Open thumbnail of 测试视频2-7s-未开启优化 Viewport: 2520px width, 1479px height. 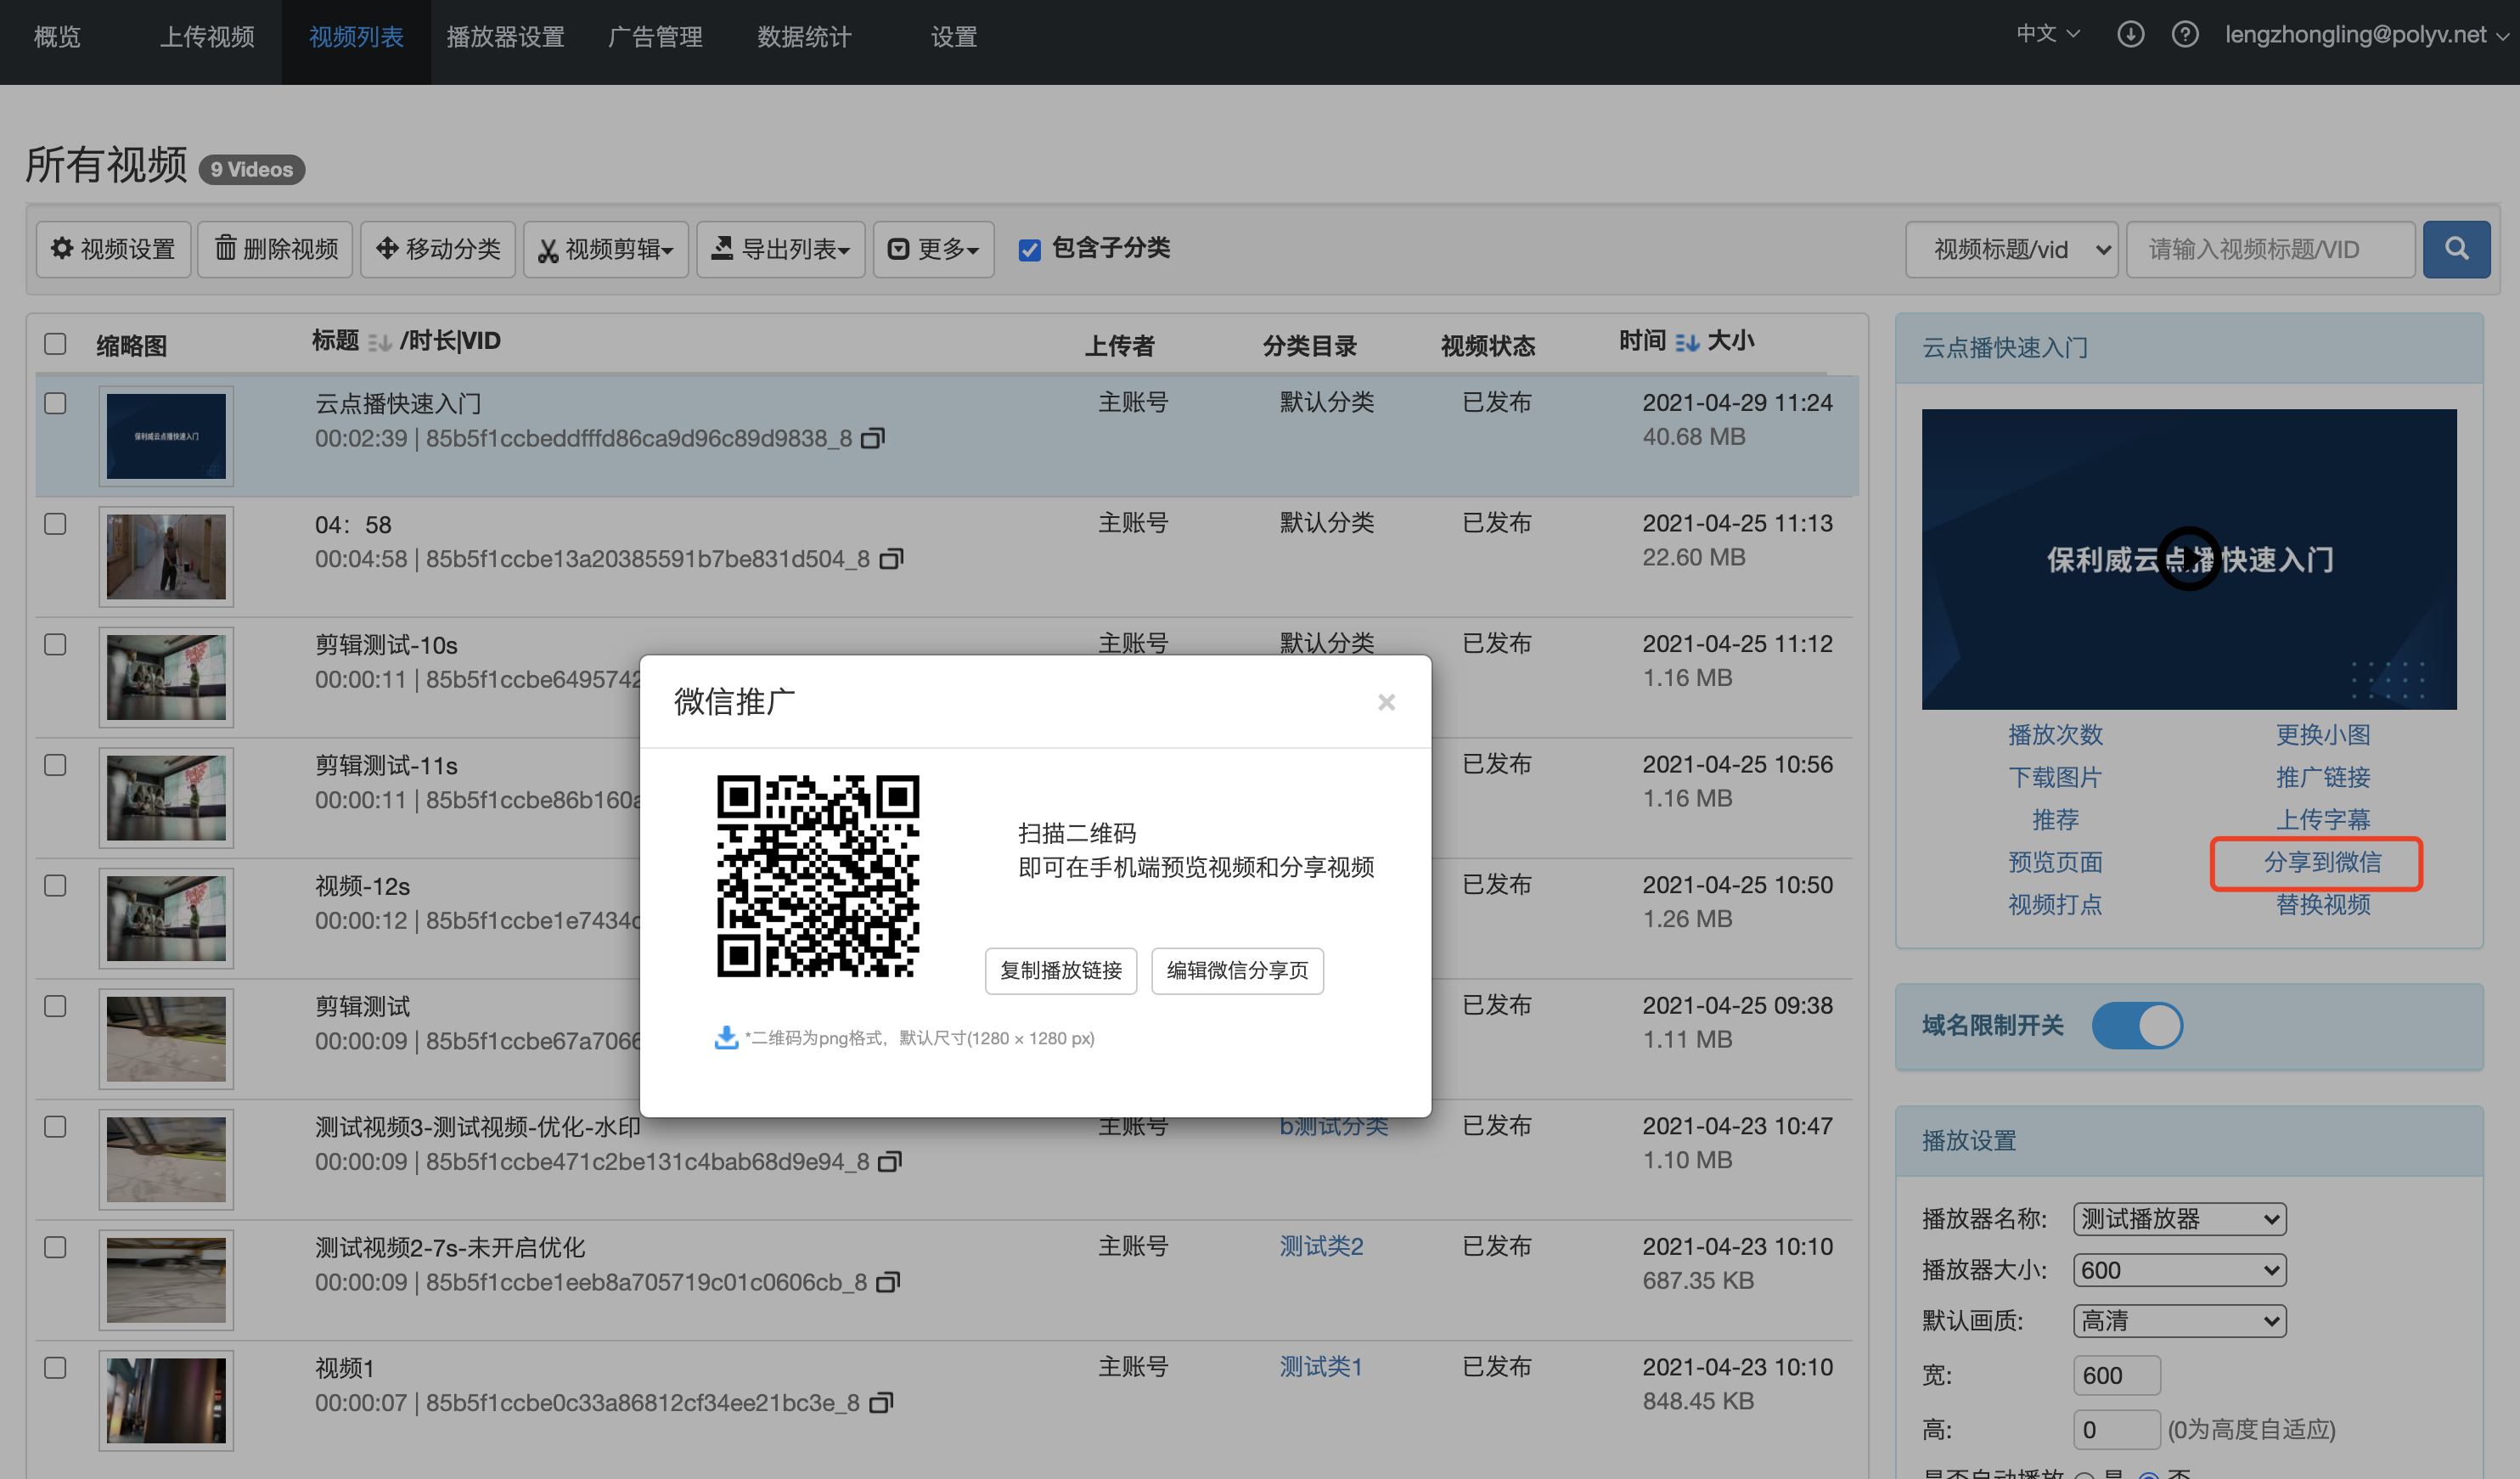pos(166,1280)
